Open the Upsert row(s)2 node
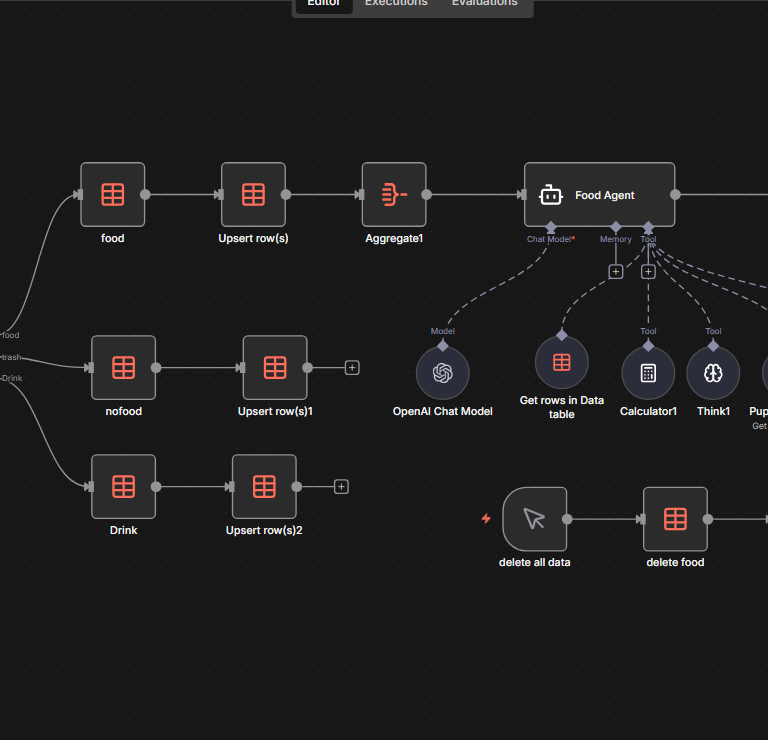The width and height of the screenshot is (768, 740). 264,487
